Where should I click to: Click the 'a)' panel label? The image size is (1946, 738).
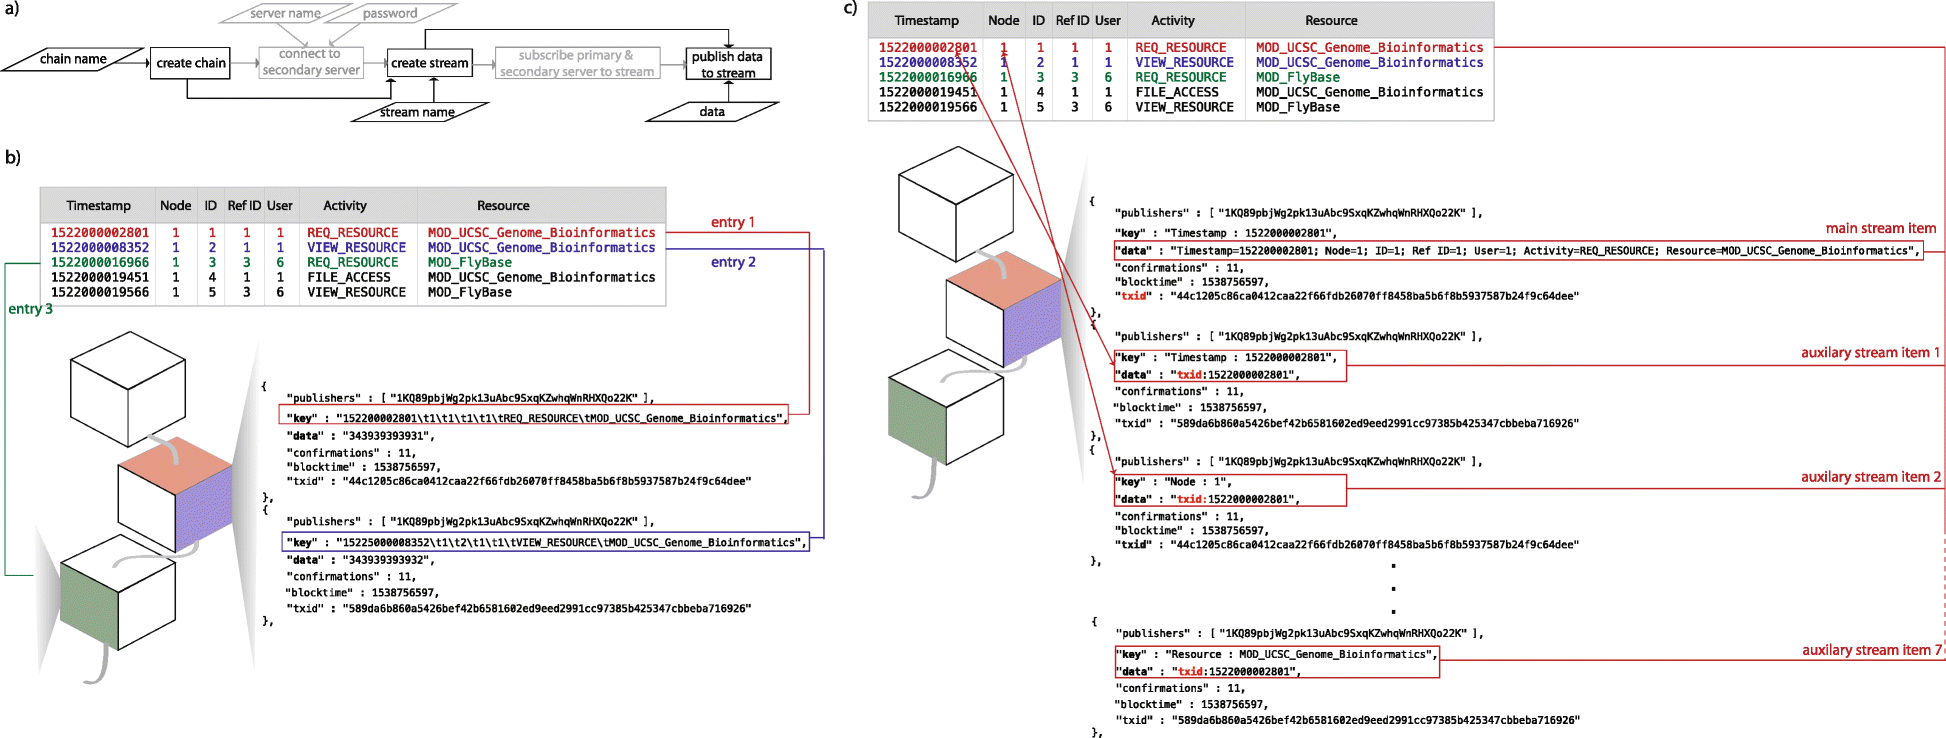[x=12, y=9]
